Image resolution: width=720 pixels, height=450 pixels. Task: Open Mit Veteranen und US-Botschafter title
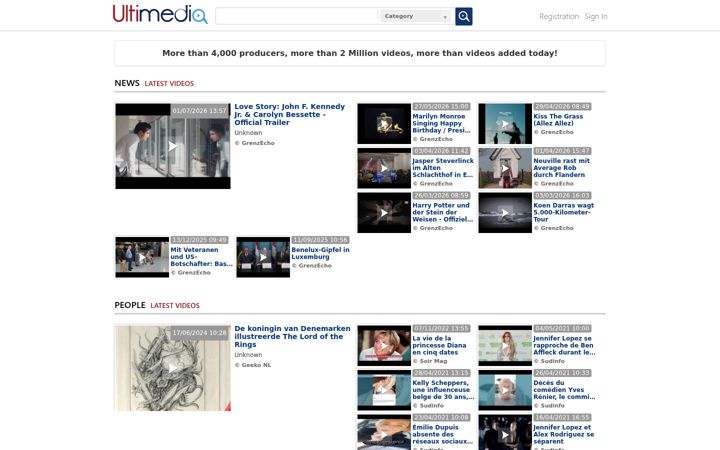click(201, 257)
